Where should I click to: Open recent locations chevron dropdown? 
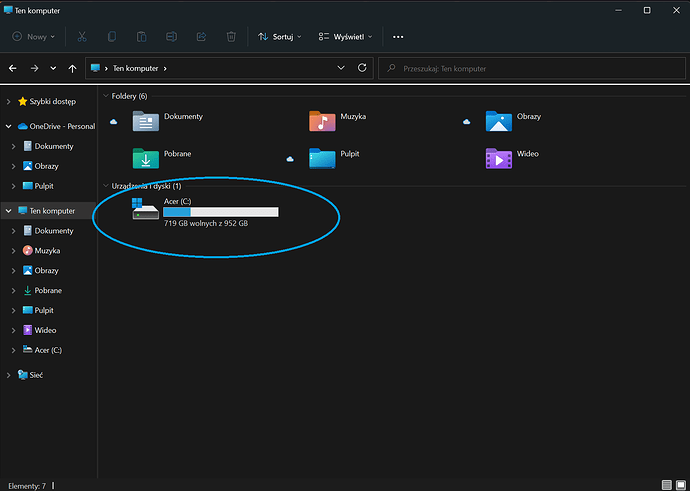tap(53, 68)
